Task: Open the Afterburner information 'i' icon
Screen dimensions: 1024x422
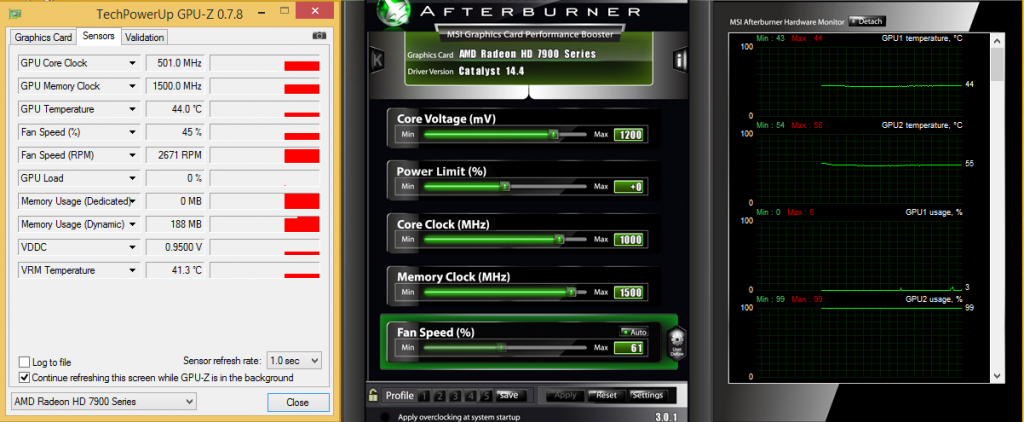Action: (x=679, y=60)
